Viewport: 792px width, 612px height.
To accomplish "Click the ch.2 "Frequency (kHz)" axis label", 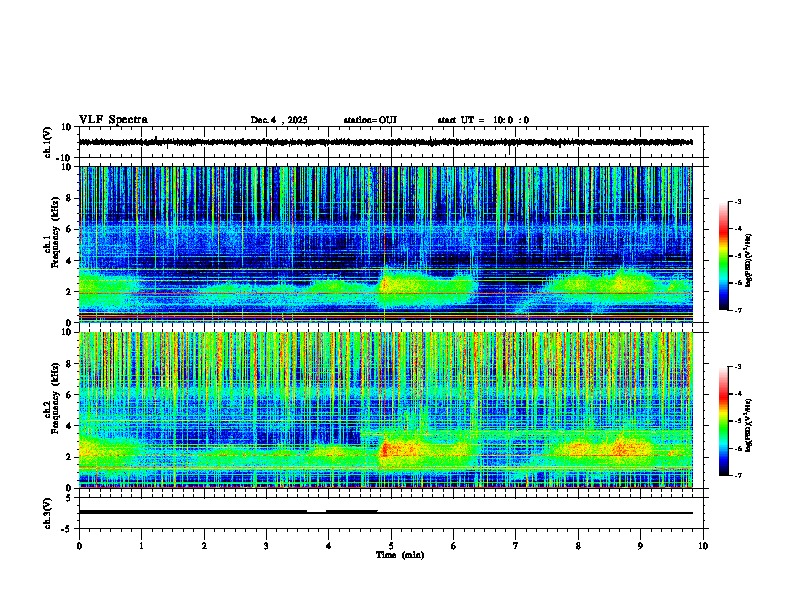I will coord(55,397).
